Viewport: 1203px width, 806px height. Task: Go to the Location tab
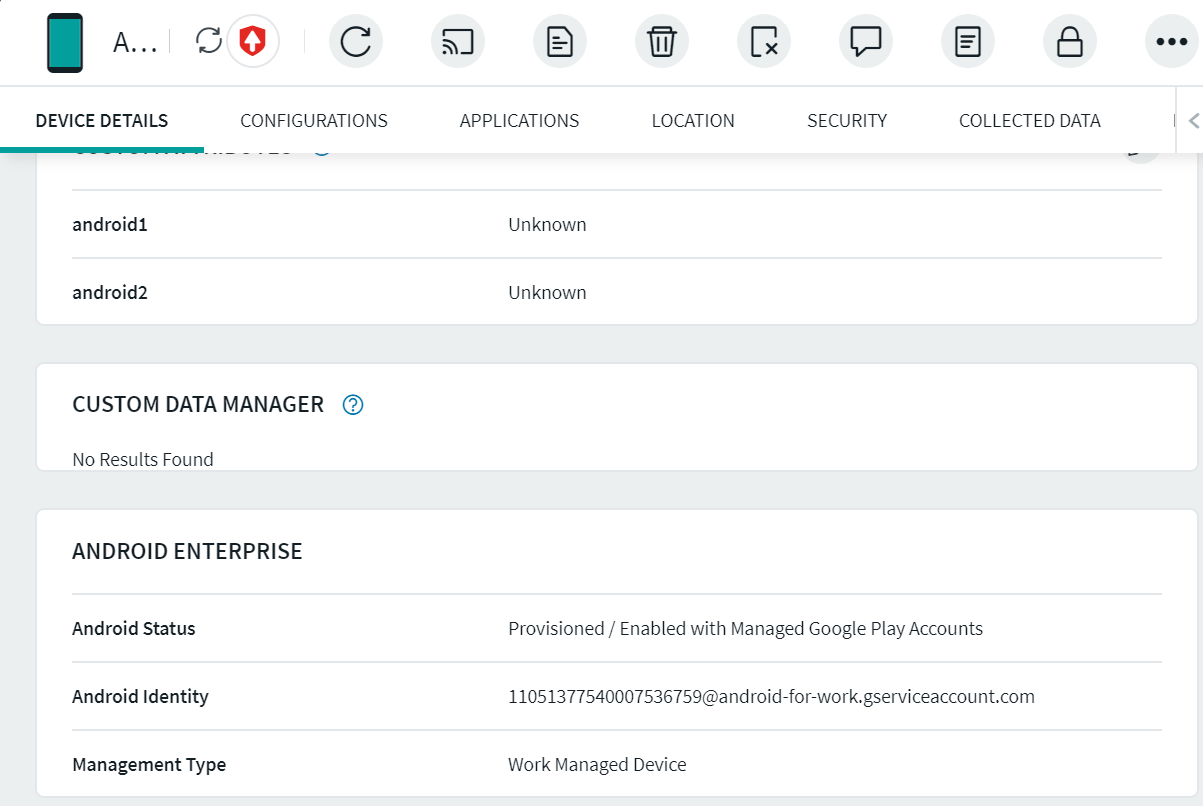(x=693, y=121)
